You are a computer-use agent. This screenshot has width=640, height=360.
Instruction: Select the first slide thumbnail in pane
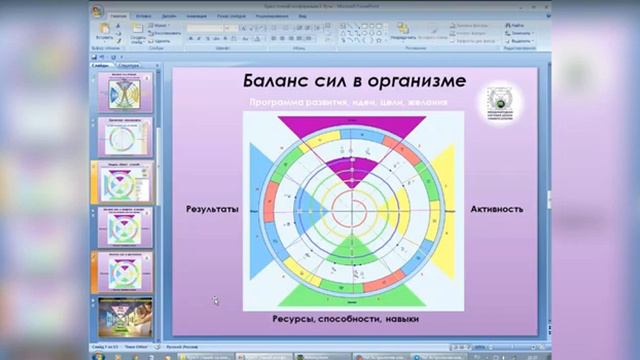125,92
